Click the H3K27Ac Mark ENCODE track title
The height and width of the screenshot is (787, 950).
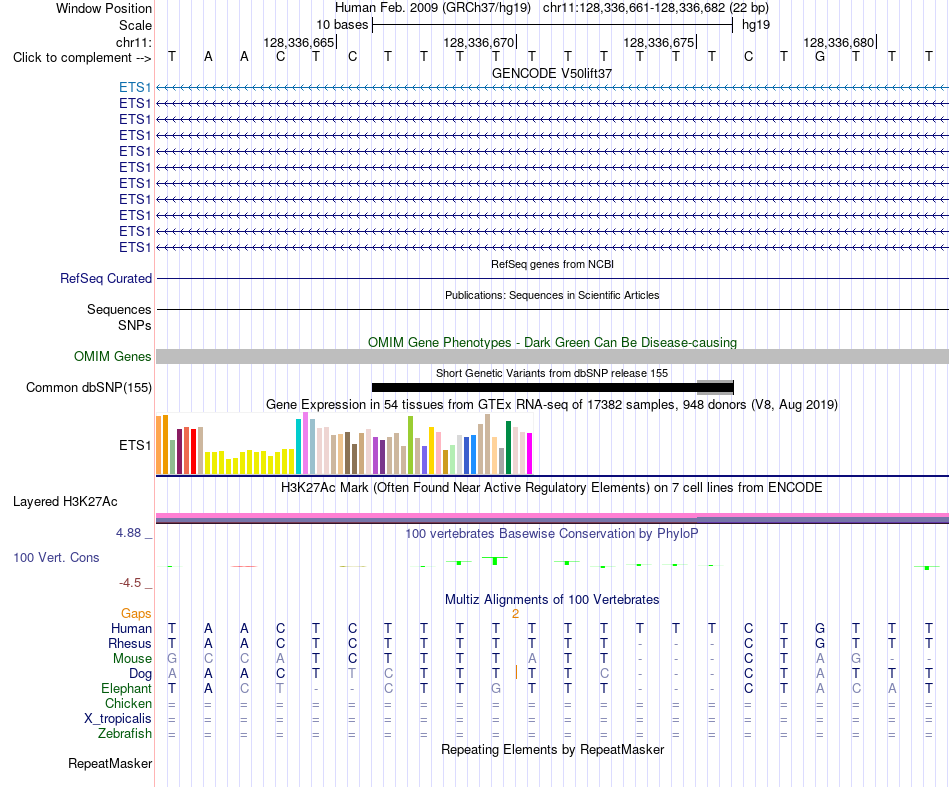552,488
